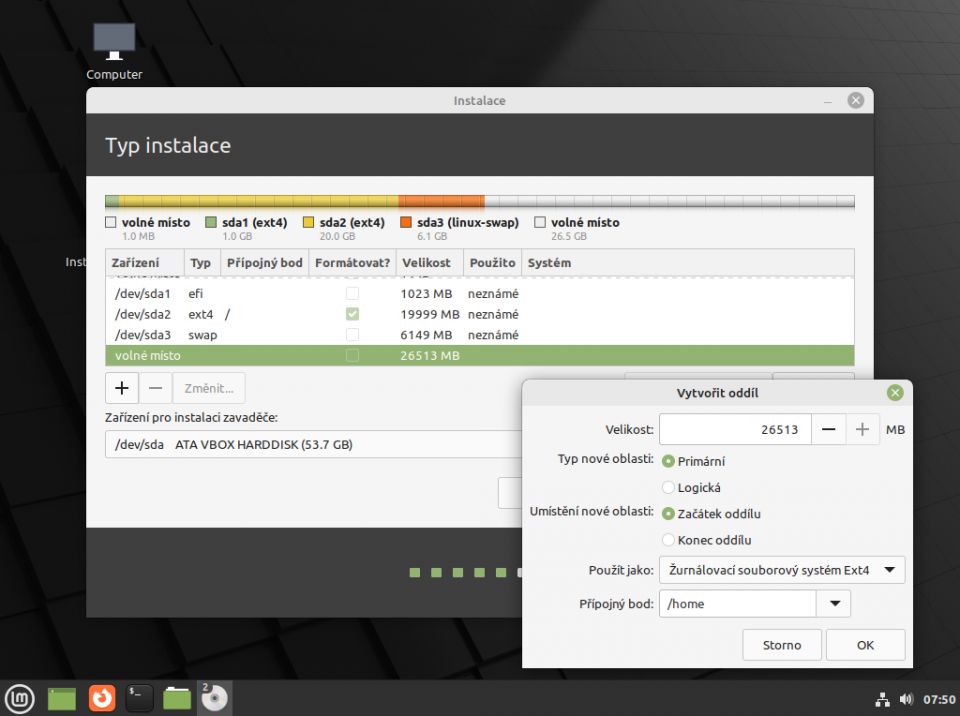Sort by Formátovat? column header
Image resolution: width=960 pixels, height=716 pixels.
353,263
